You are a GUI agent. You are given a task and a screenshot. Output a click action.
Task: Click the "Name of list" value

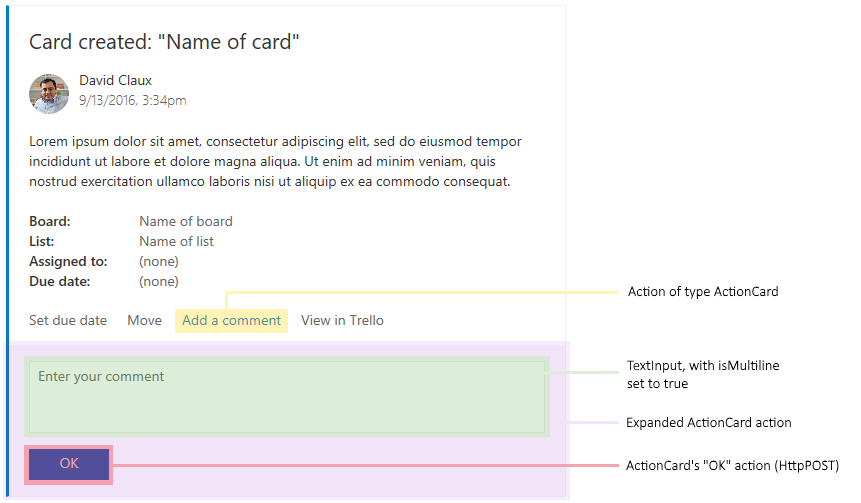point(176,241)
